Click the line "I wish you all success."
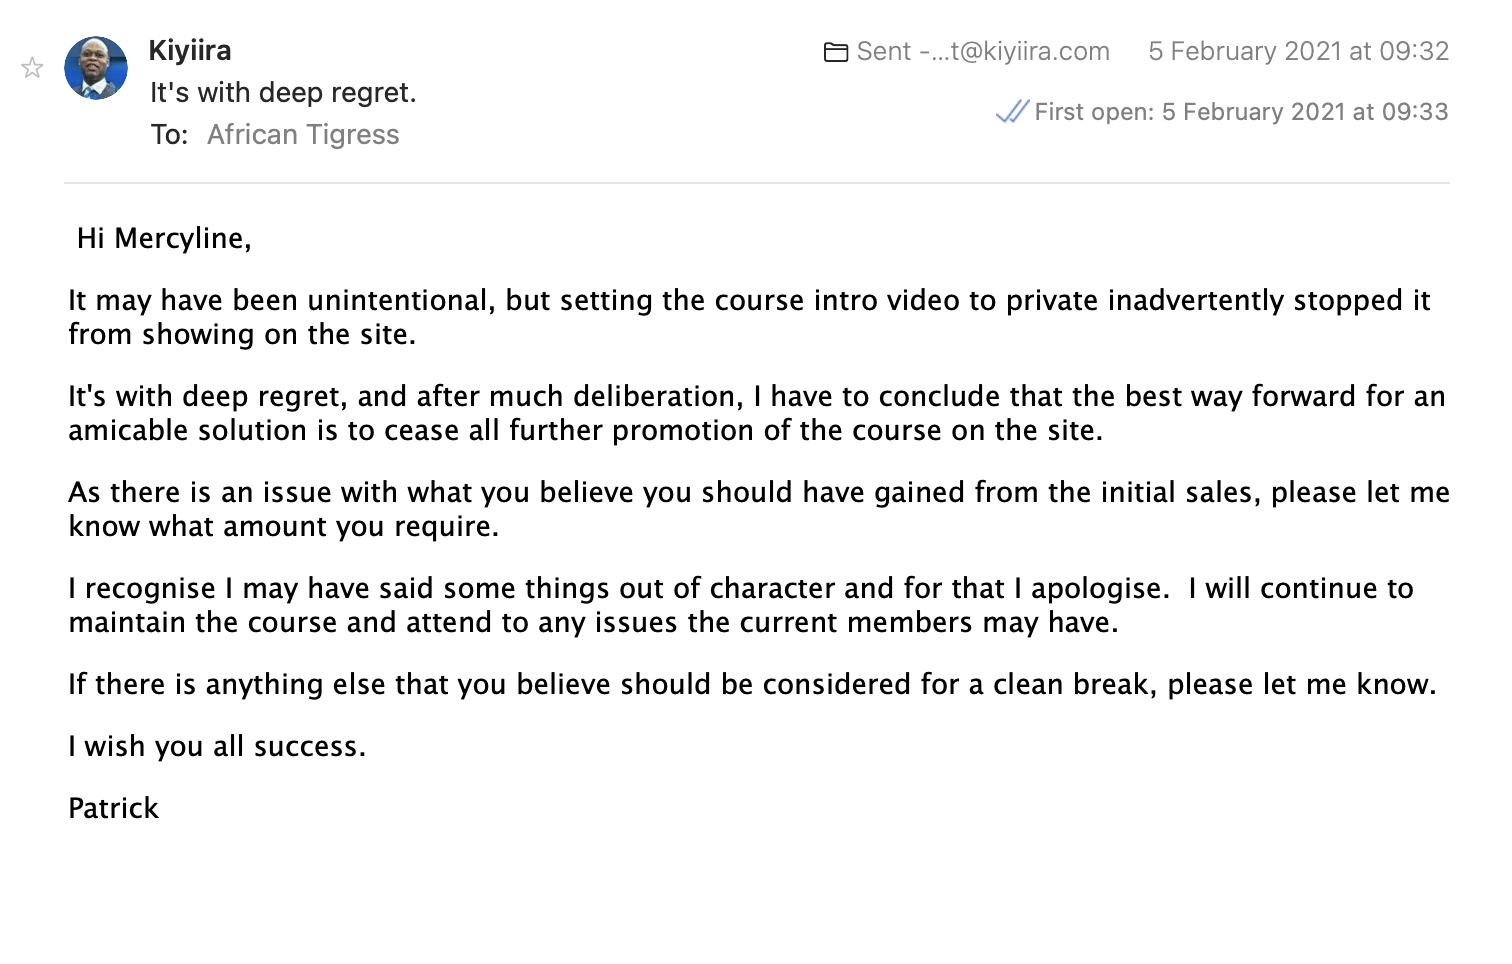Viewport: 1512px width, 964px height. point(217,746)
